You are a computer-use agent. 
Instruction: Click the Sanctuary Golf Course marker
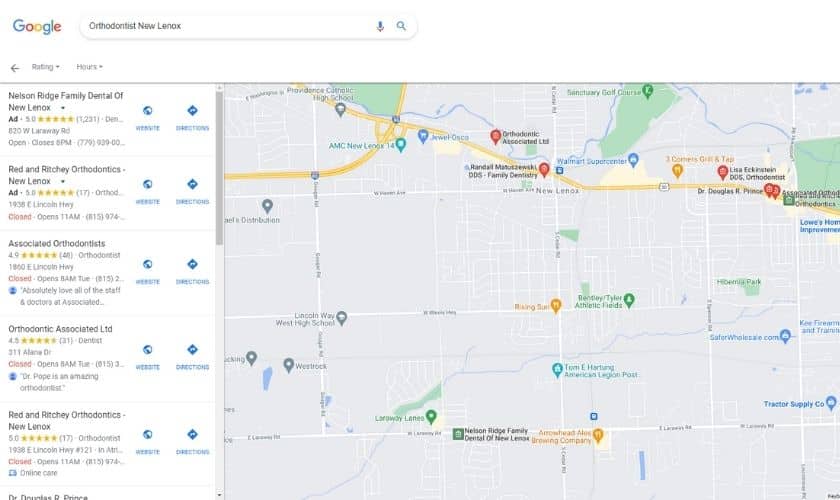click(647, 91)
